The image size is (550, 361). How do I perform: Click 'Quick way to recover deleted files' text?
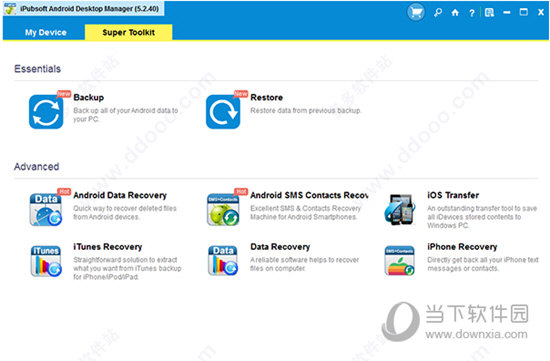click(x=125, y=213)
